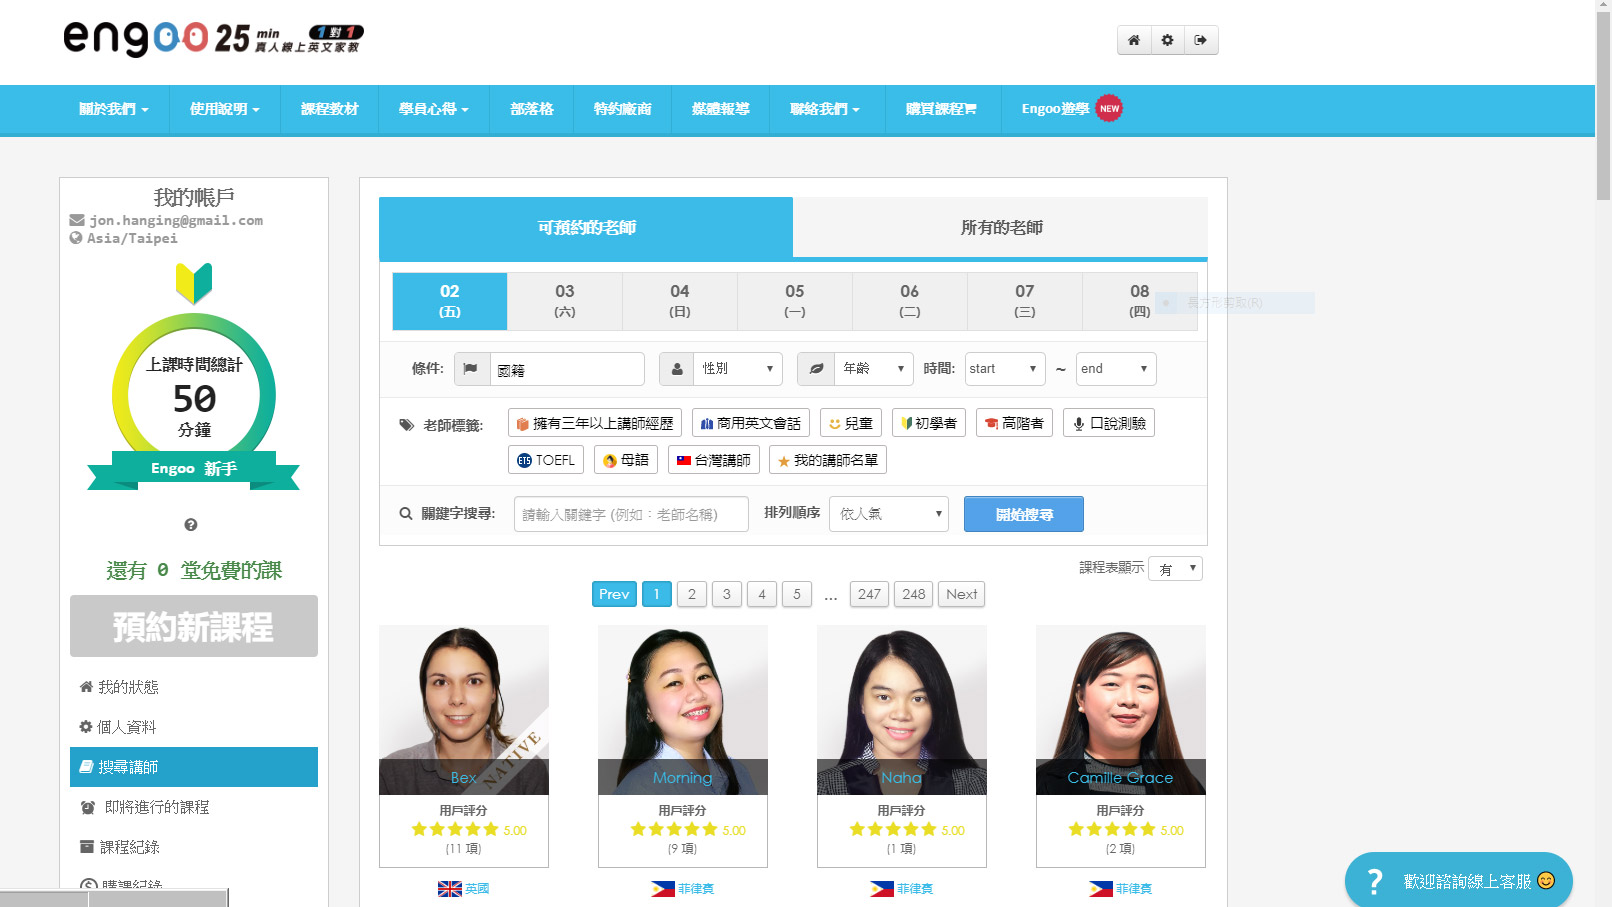Go to the Next results page
Screen dimensions: 1612x907
961,594
